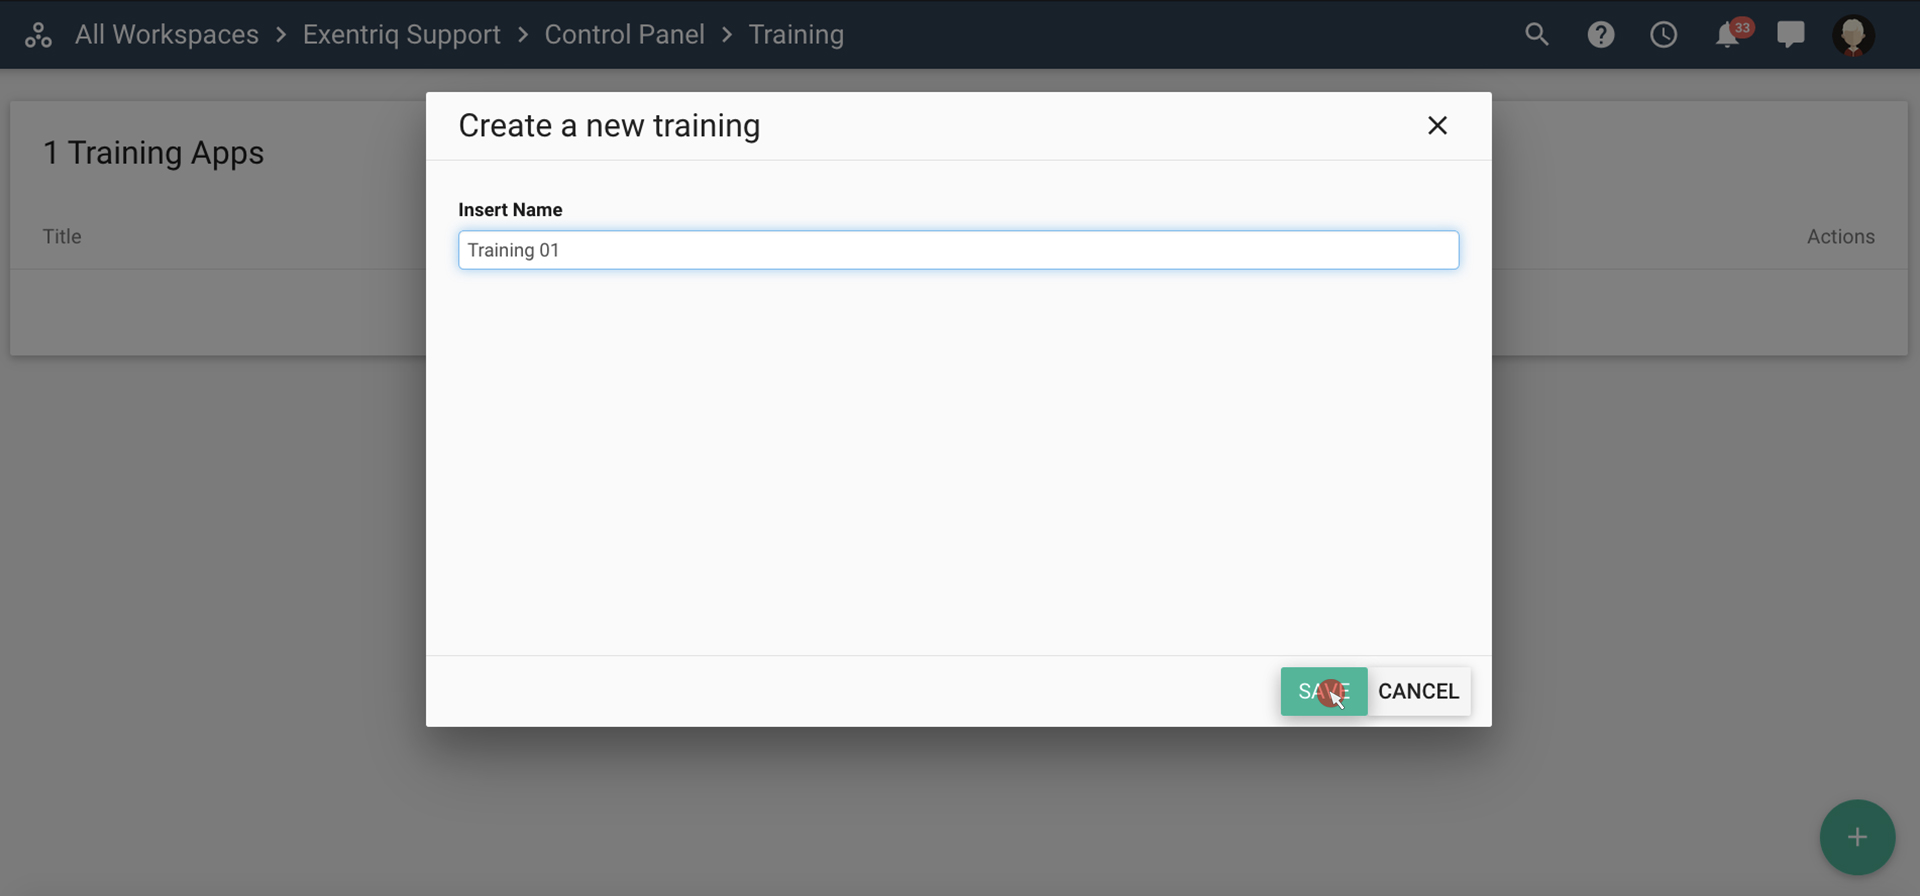Open the notifications bell
The width and height of the screenshot is (1920, 896).
(x=1727, y=36)
